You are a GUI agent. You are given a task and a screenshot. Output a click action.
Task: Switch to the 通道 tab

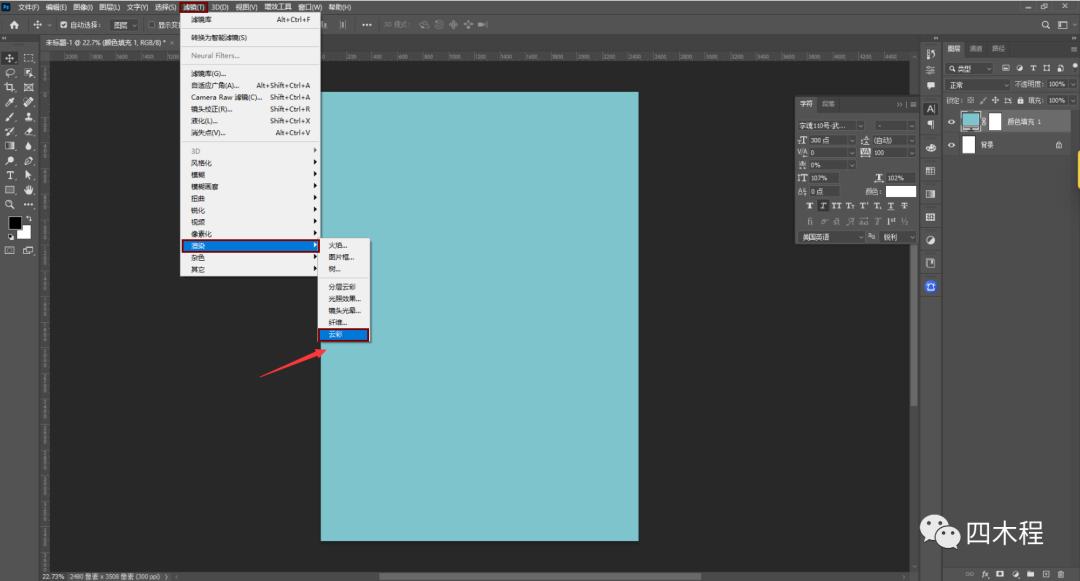pyautogui.click(x=976, y=48)
